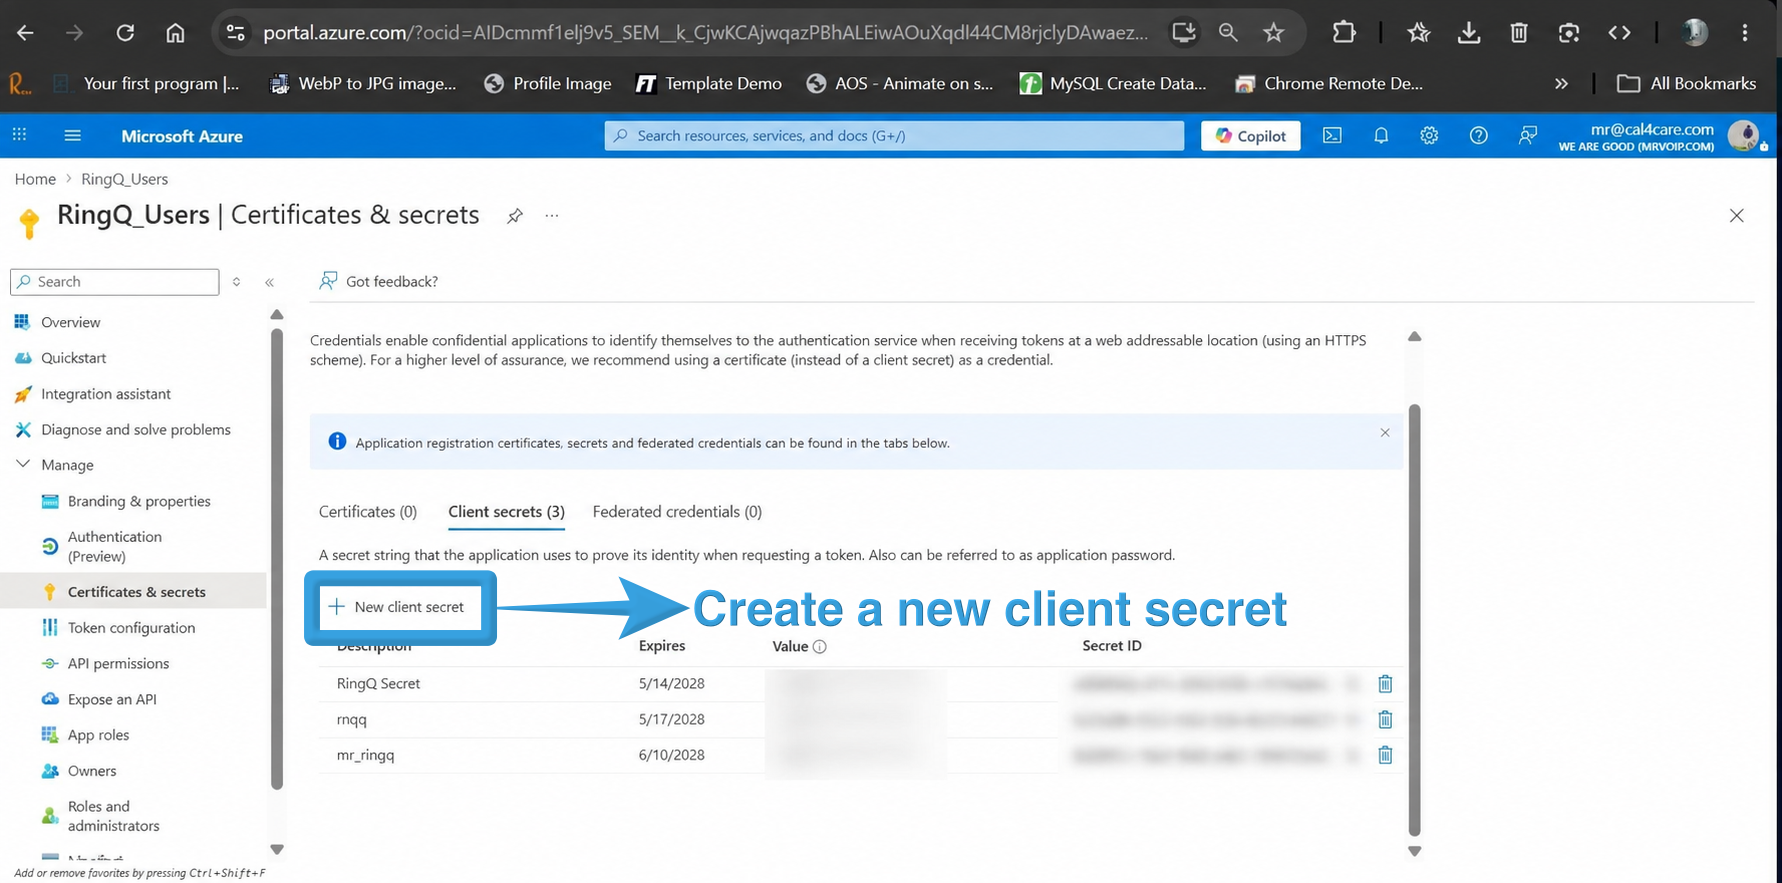Delete the rnqq secret using its trash icon
The width and height of the screenshot is (1782, 883).
pyautogui.click(x=1385, y=719)
